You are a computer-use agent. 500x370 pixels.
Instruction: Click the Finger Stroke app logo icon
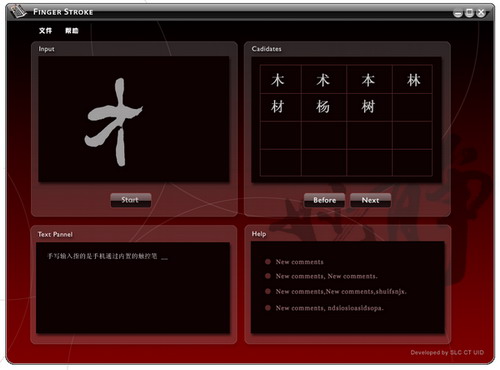18,12
